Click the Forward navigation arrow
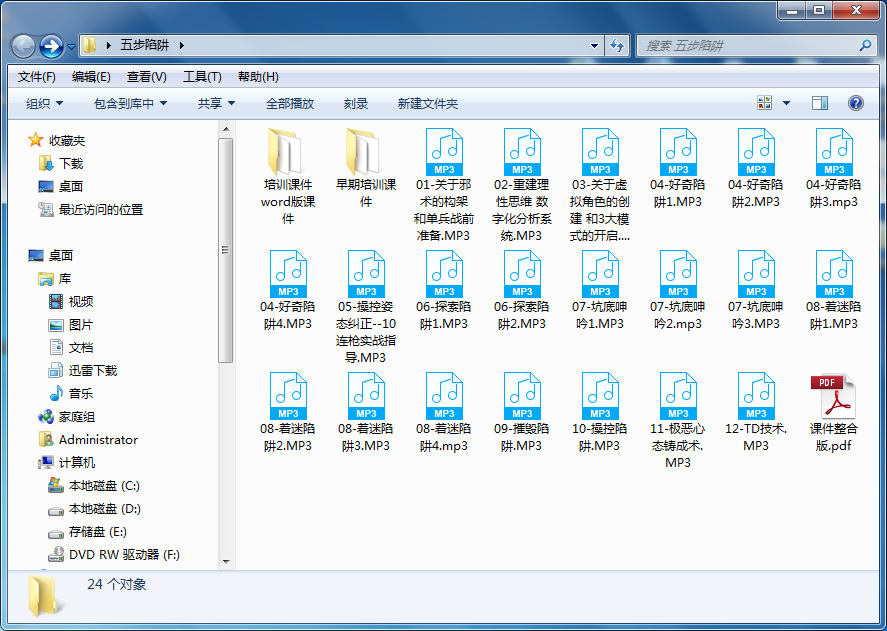 coord(51,46)
